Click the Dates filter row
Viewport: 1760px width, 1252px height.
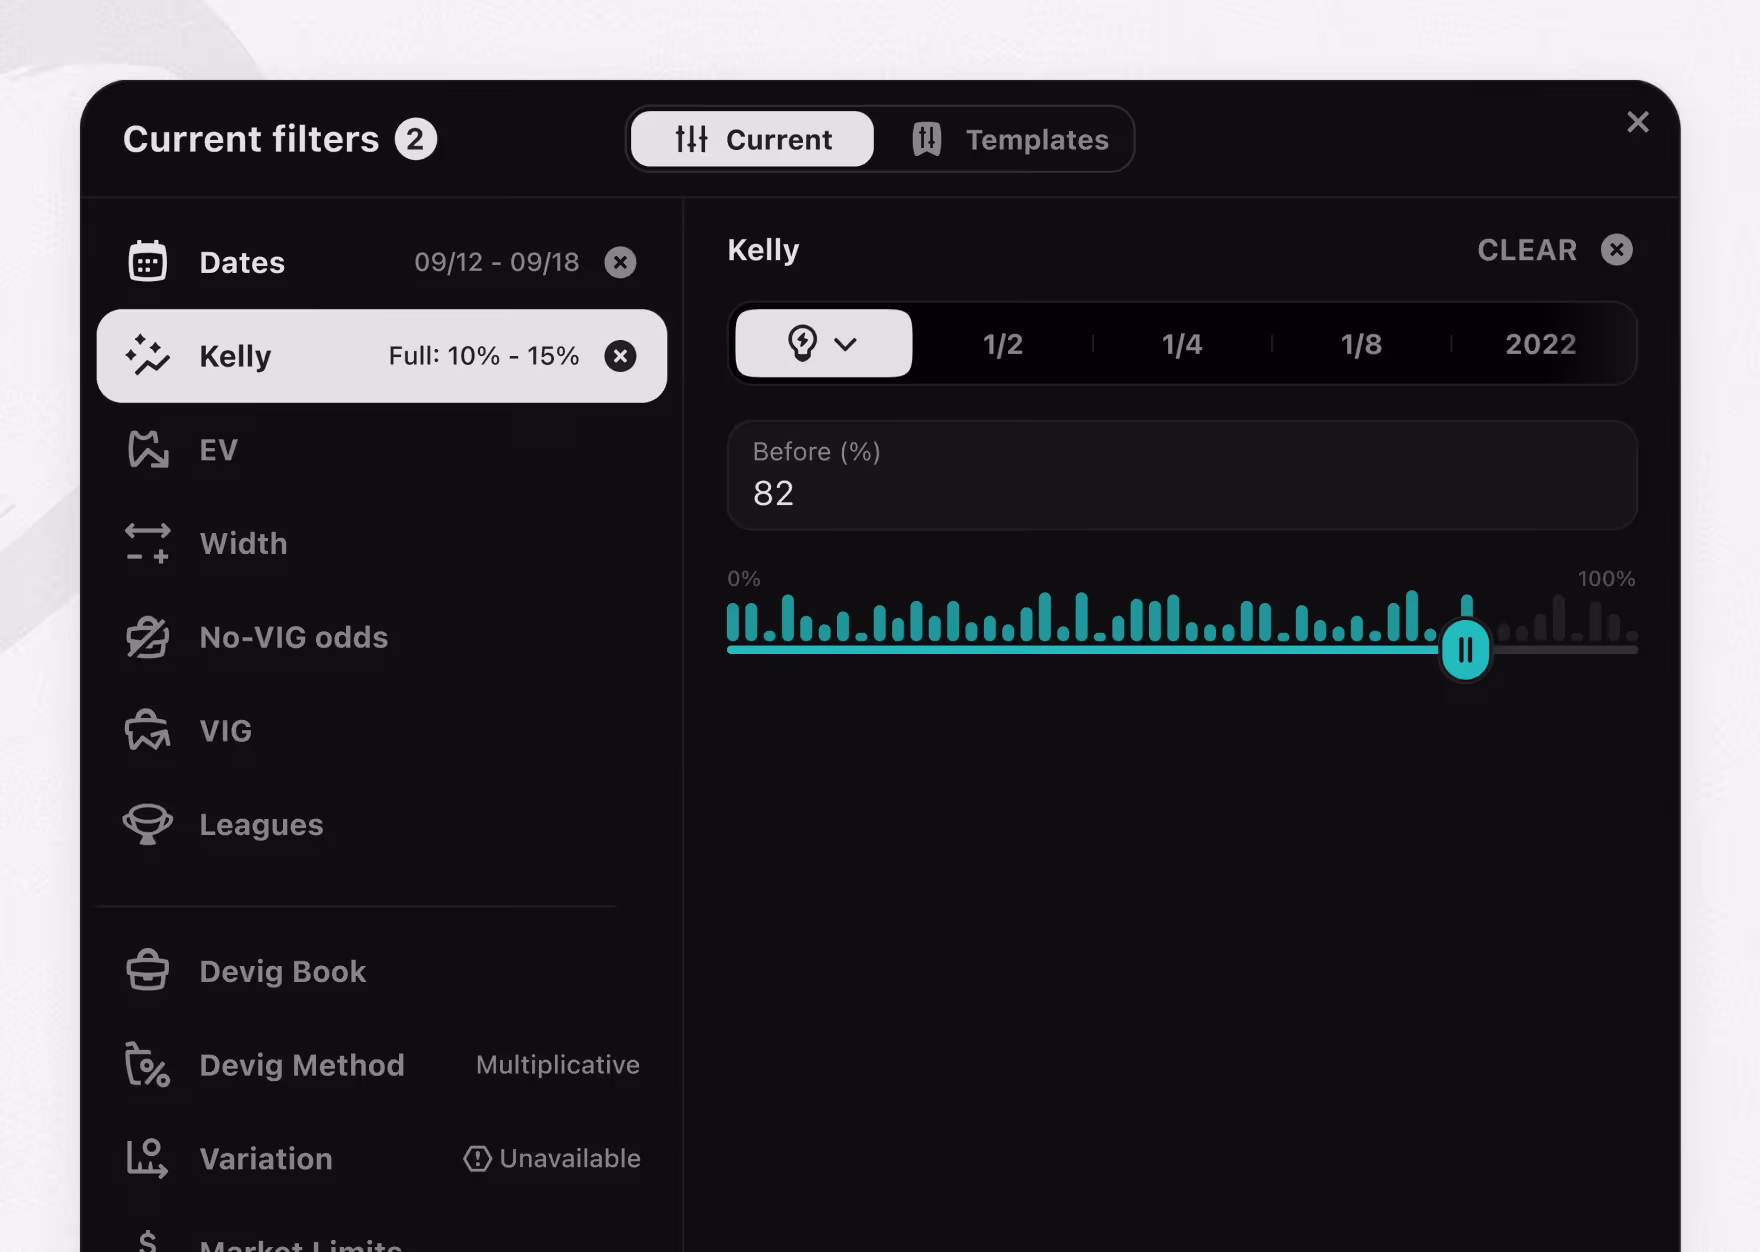pyautogui.click(x=381, y=262)
